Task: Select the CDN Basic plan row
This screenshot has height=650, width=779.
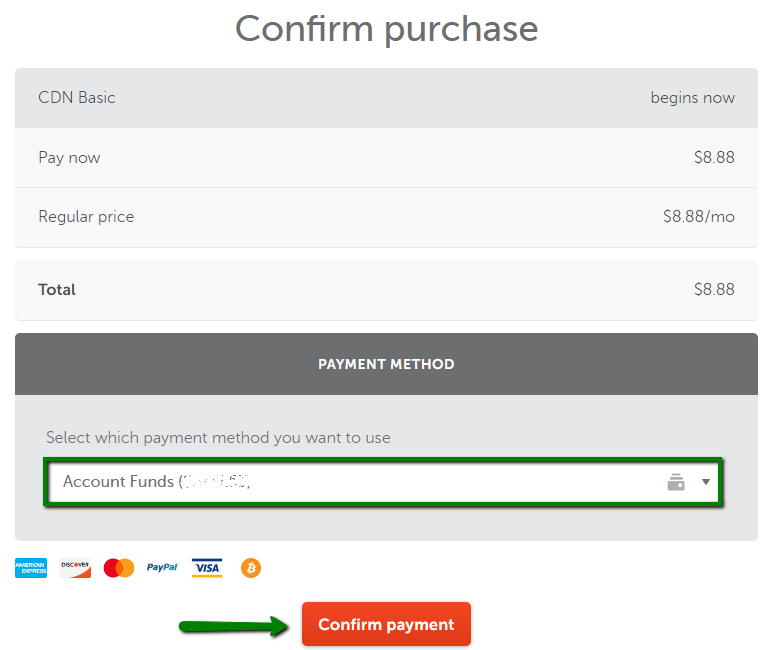Action: (386, 98)
